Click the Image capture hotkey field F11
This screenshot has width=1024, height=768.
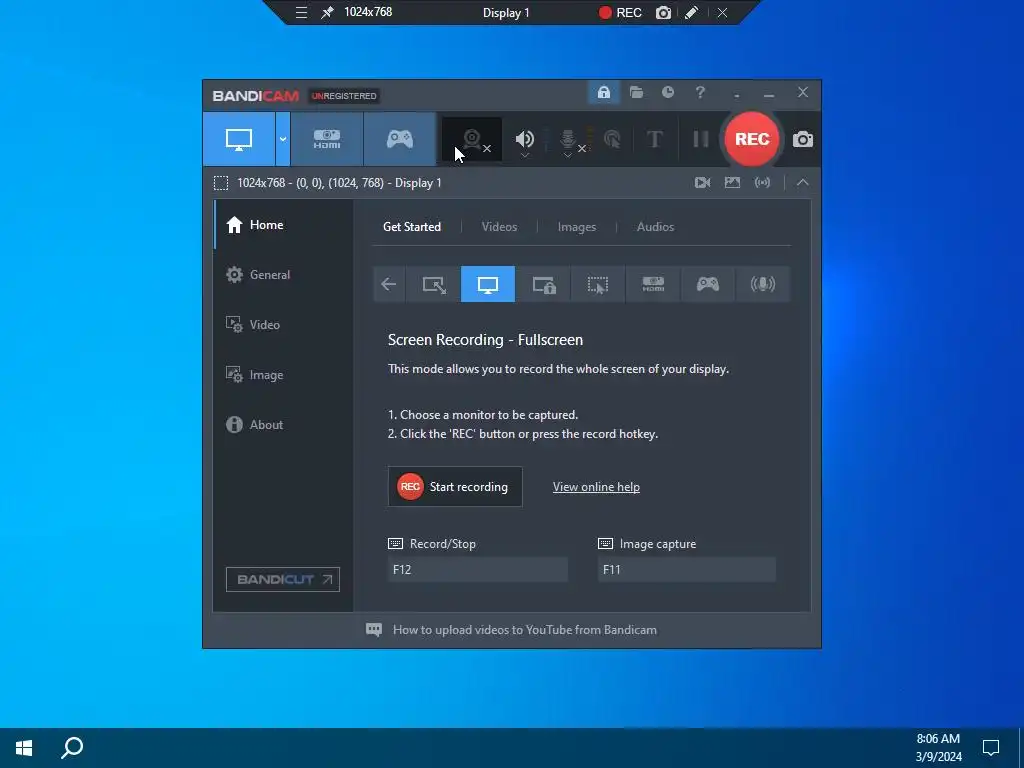pos(687,569)
